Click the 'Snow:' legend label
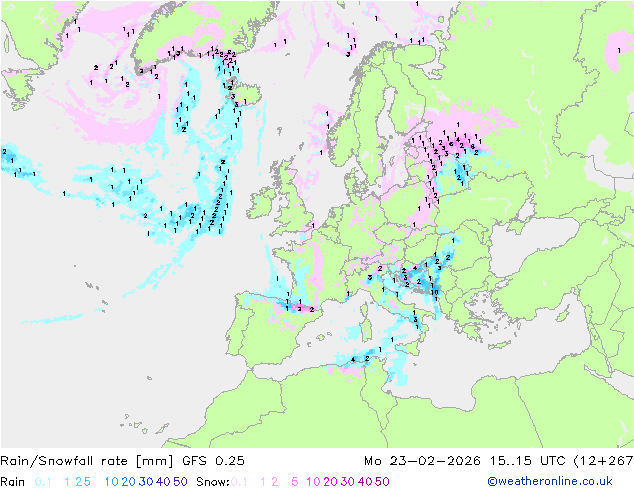This screenshot has height=490, width=634. click(x=213, y=482)
